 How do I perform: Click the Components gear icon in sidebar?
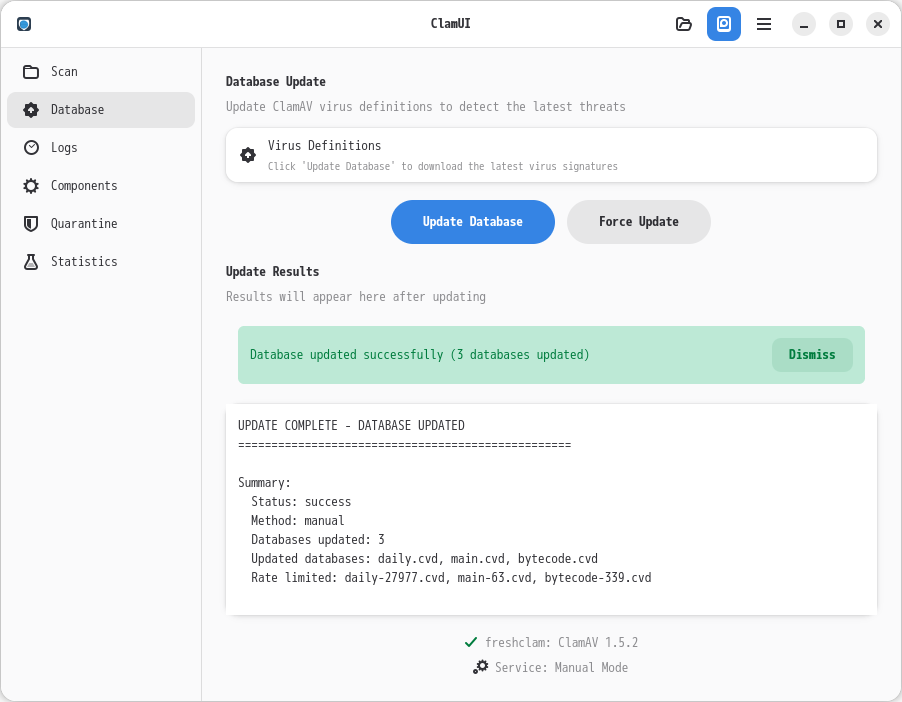pyautogui.click(x=31, y=186)
